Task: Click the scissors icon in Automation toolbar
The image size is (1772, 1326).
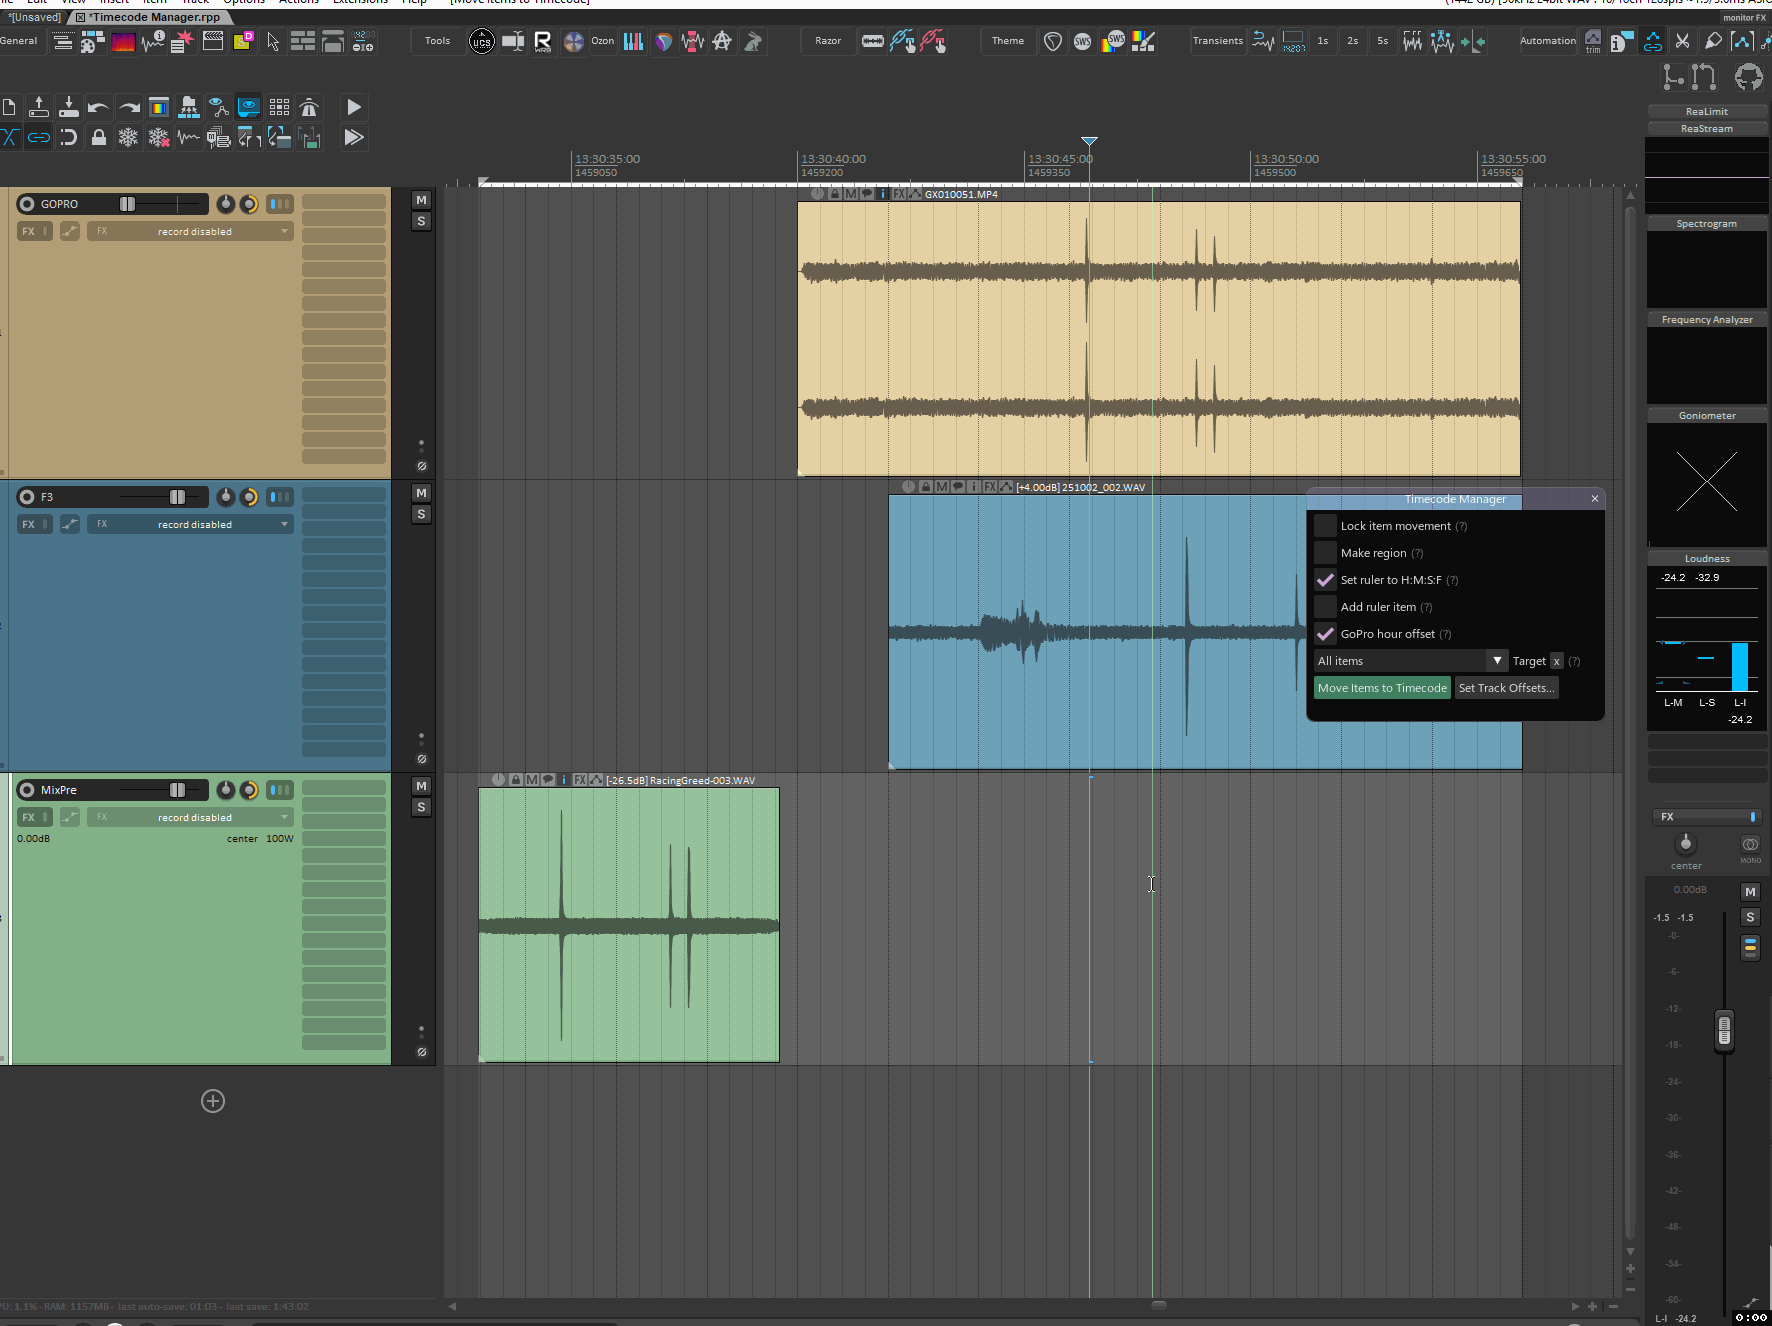Action: pos(1683,41)
